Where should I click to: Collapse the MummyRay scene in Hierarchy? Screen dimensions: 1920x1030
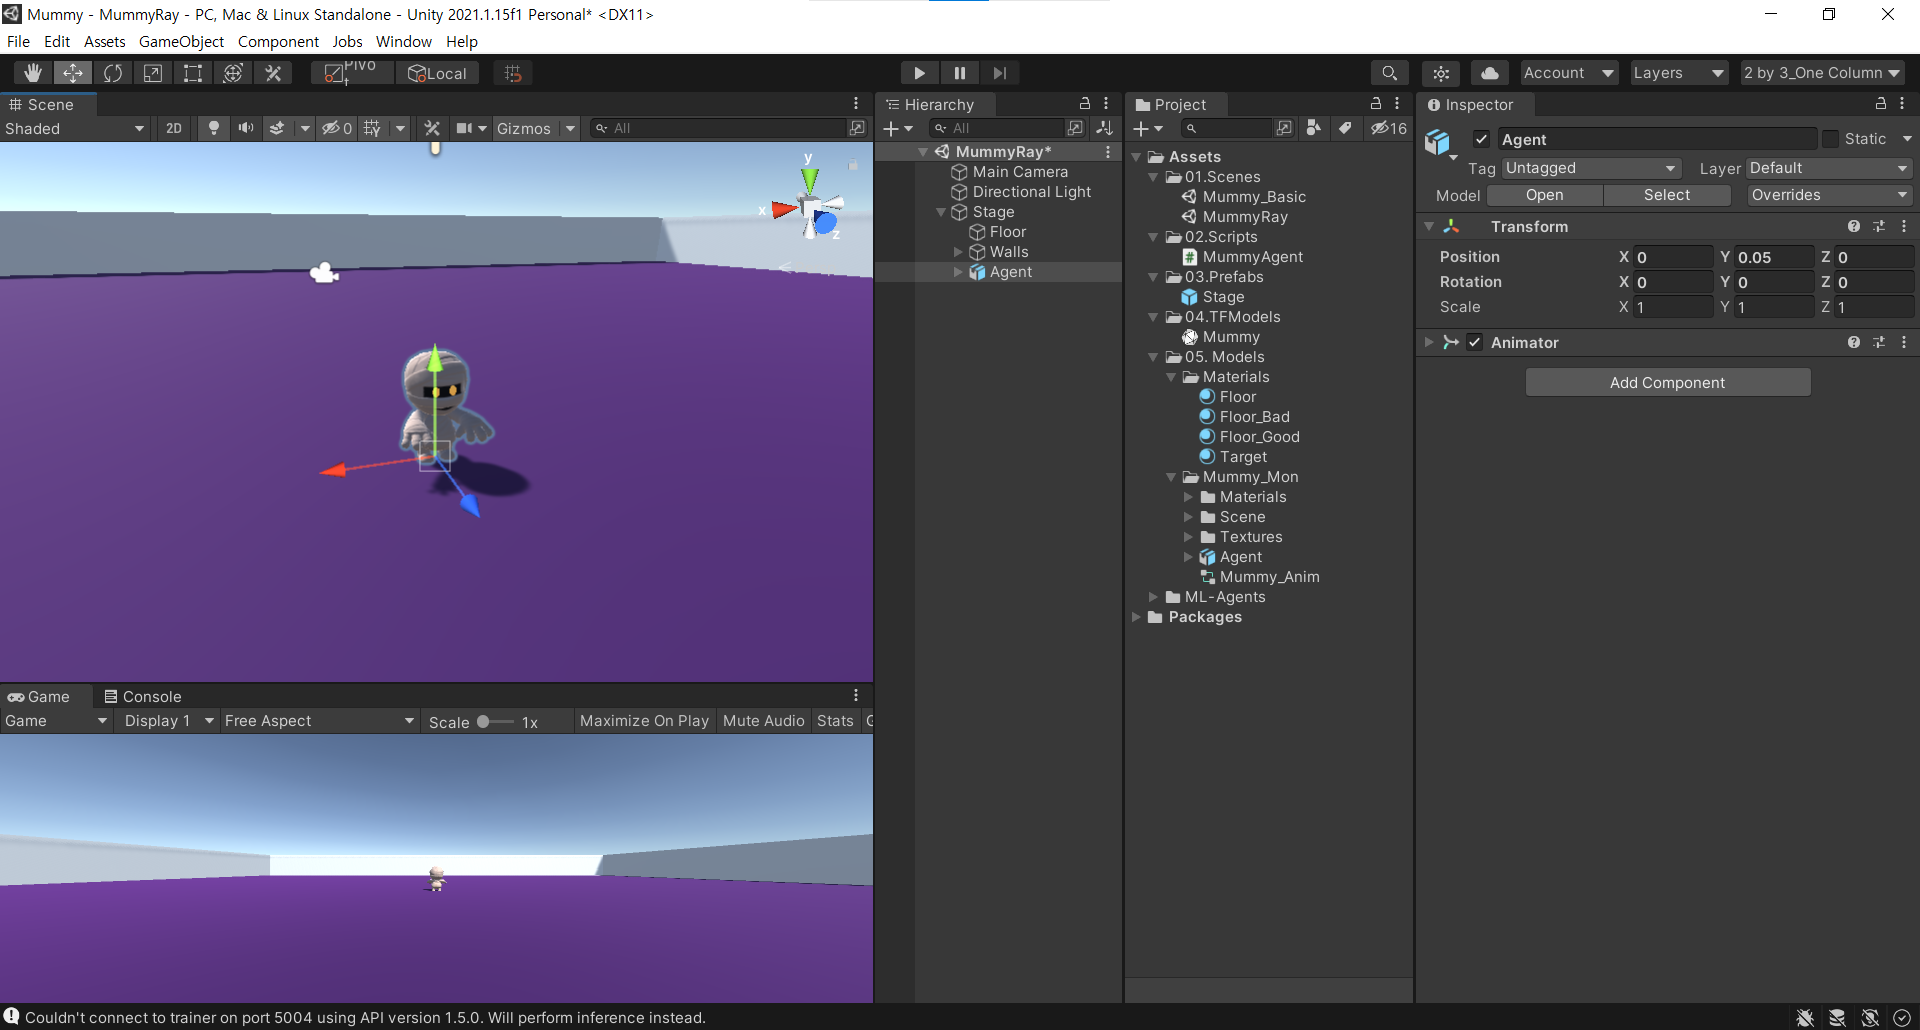923,152
